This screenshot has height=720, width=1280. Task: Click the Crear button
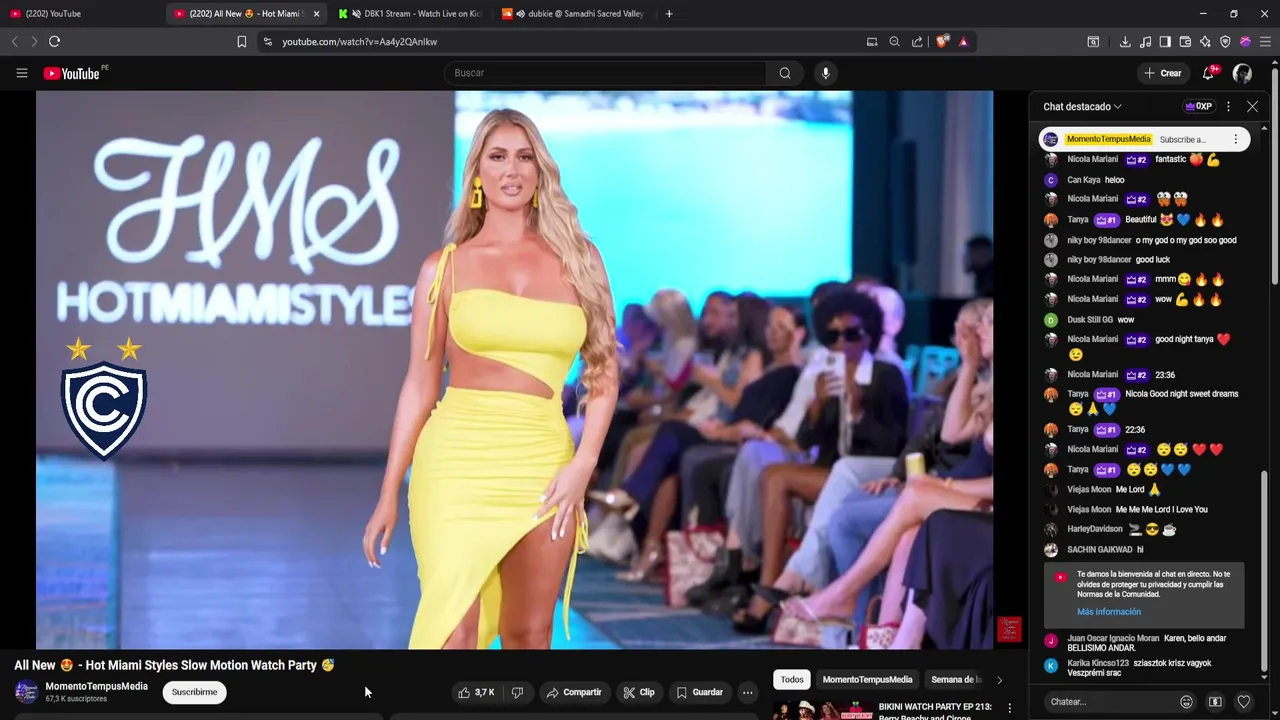pos(1163,73)
